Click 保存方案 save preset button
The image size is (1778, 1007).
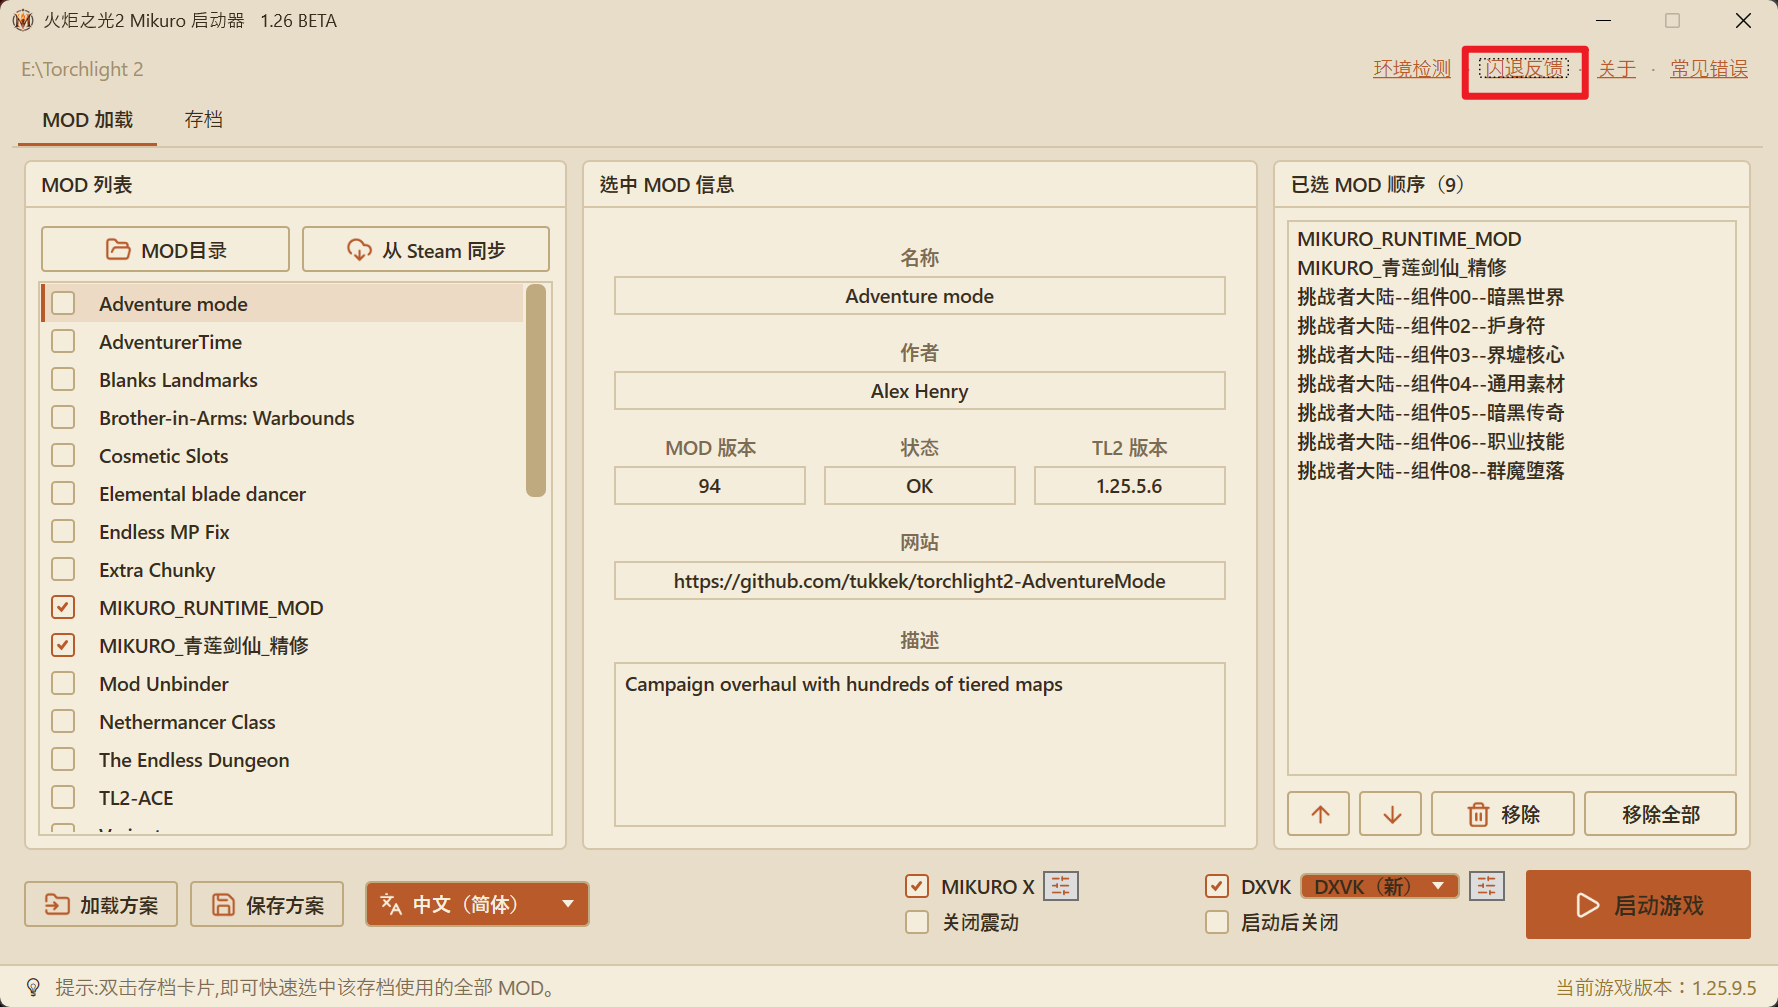coord(267,904)
